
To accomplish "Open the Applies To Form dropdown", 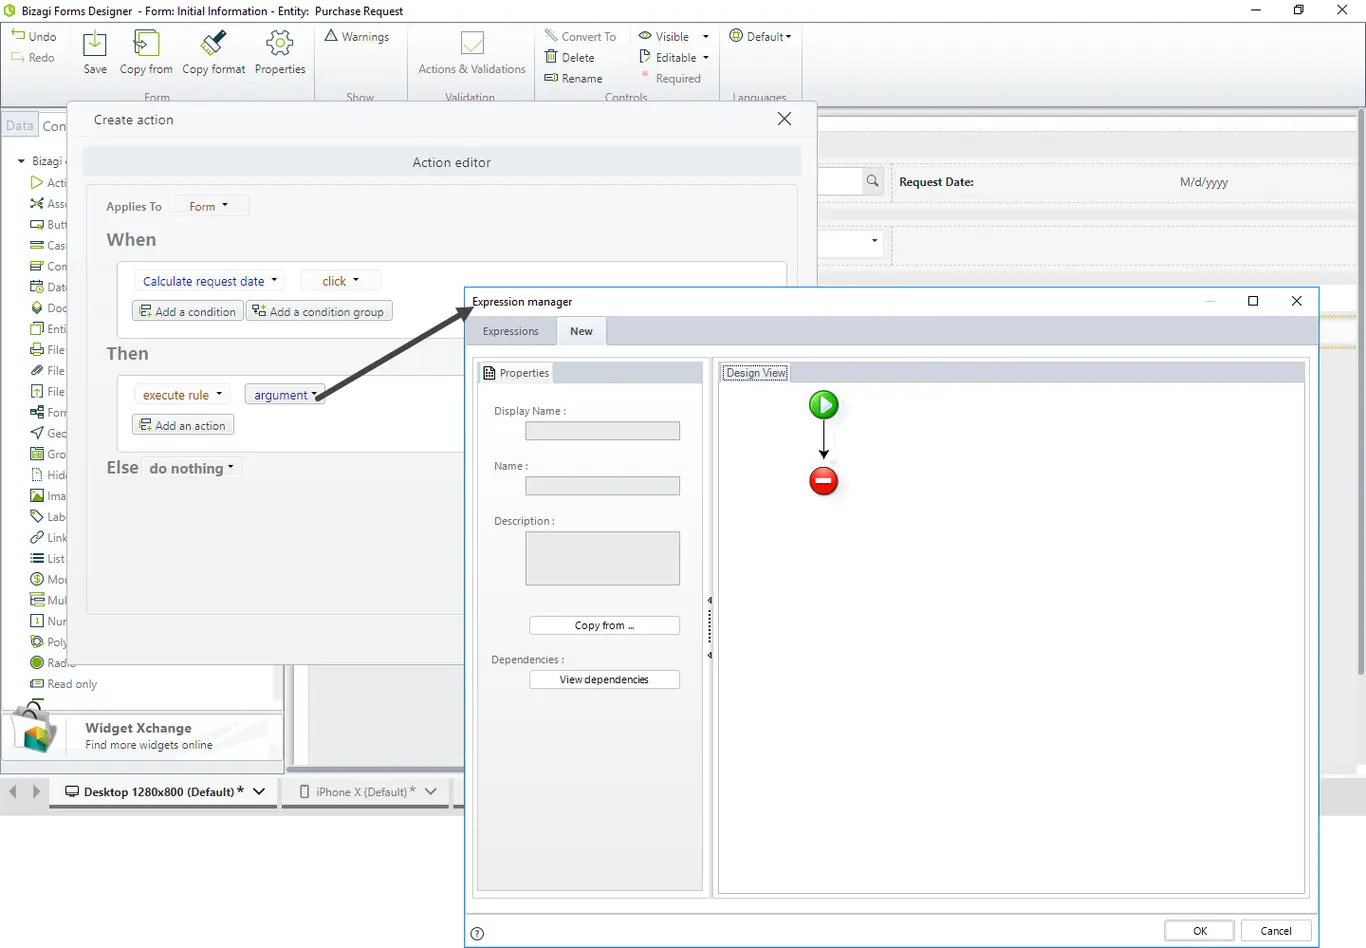I will [x=209, y=206].
